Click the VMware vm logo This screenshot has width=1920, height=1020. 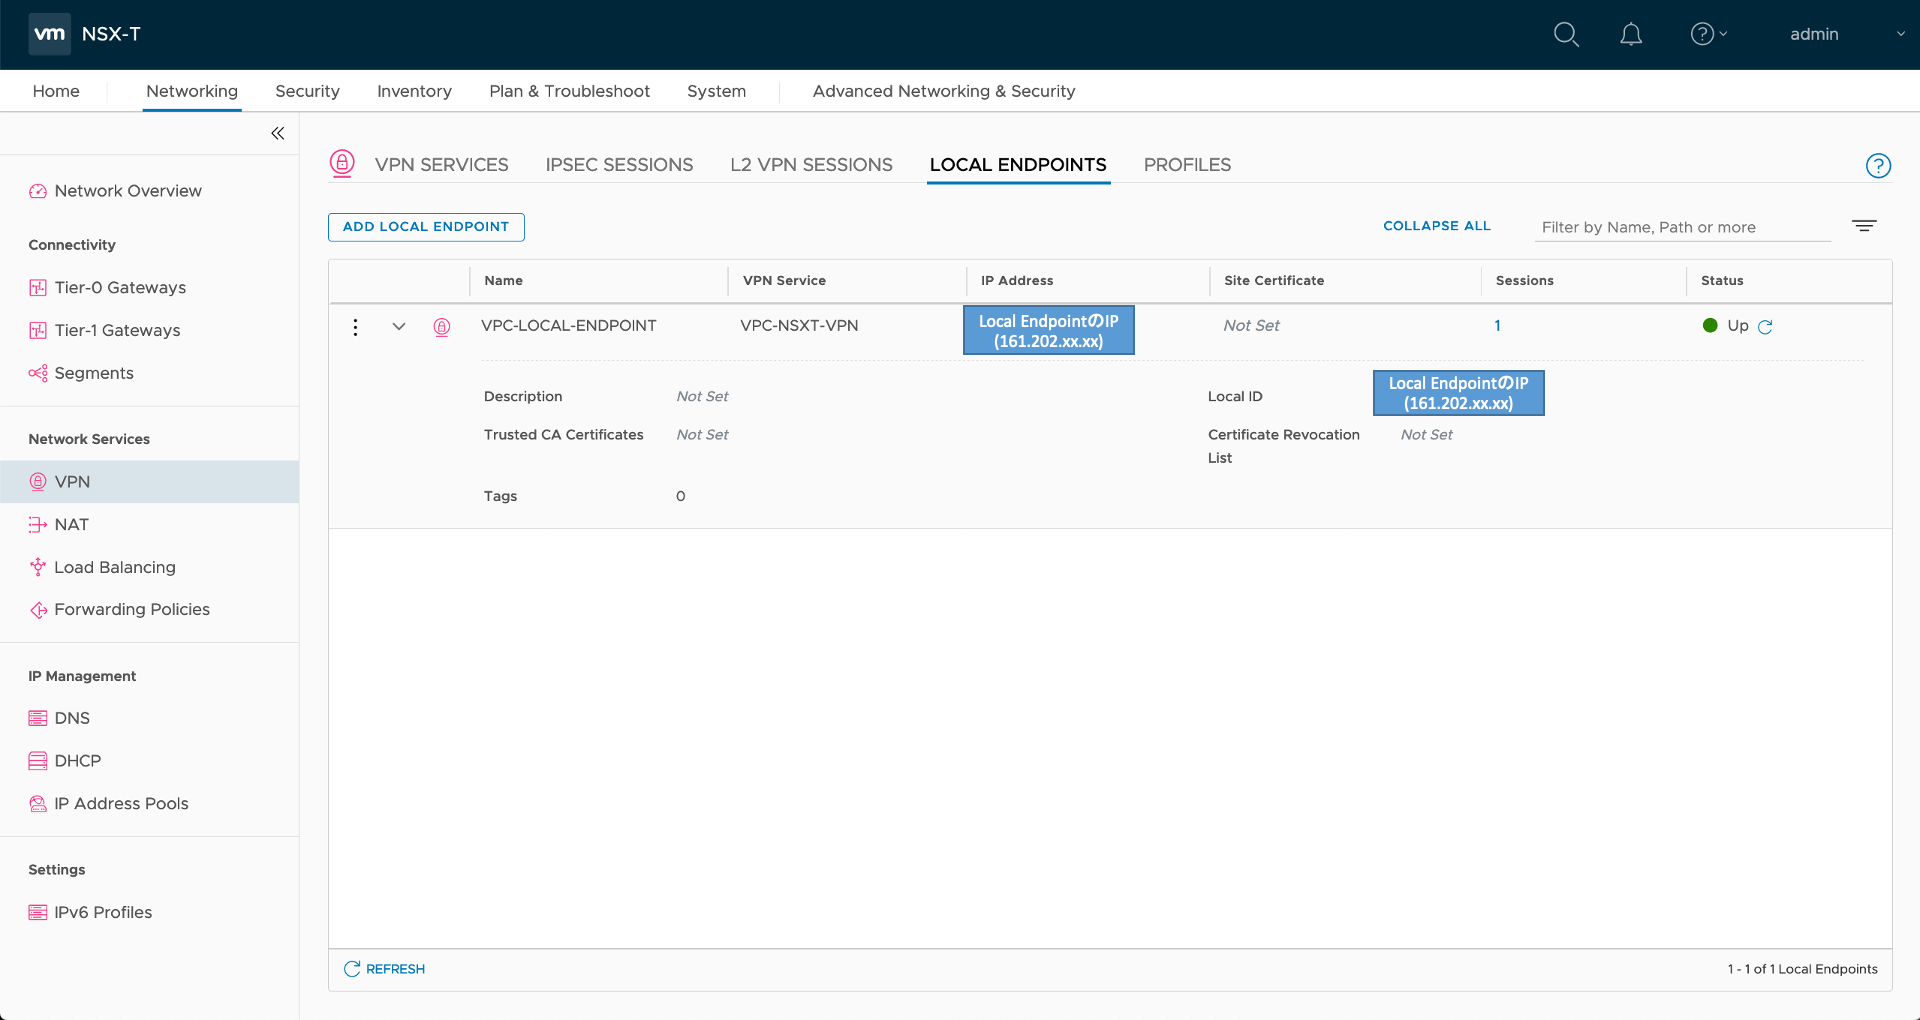(x=49, y=34)
